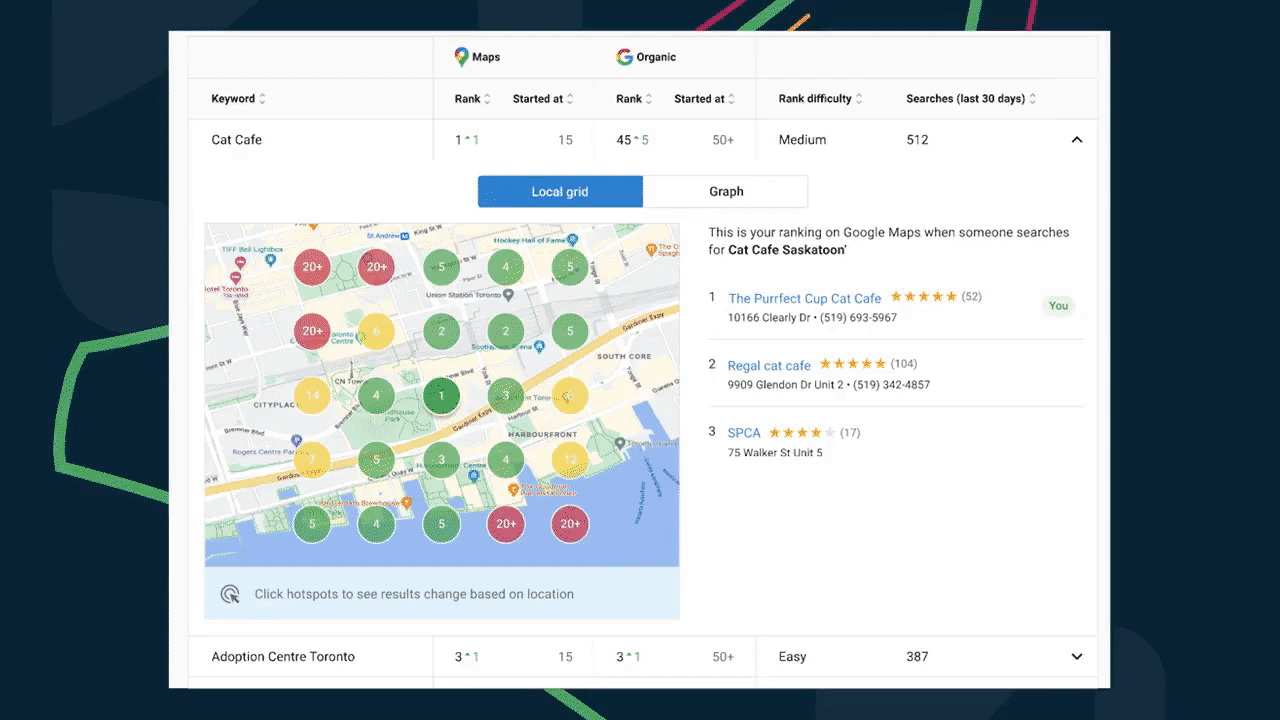1280x720 pixels.
Task: Click the blue map pin near Hockey Hall of Fame
Action: click(572, 240)
